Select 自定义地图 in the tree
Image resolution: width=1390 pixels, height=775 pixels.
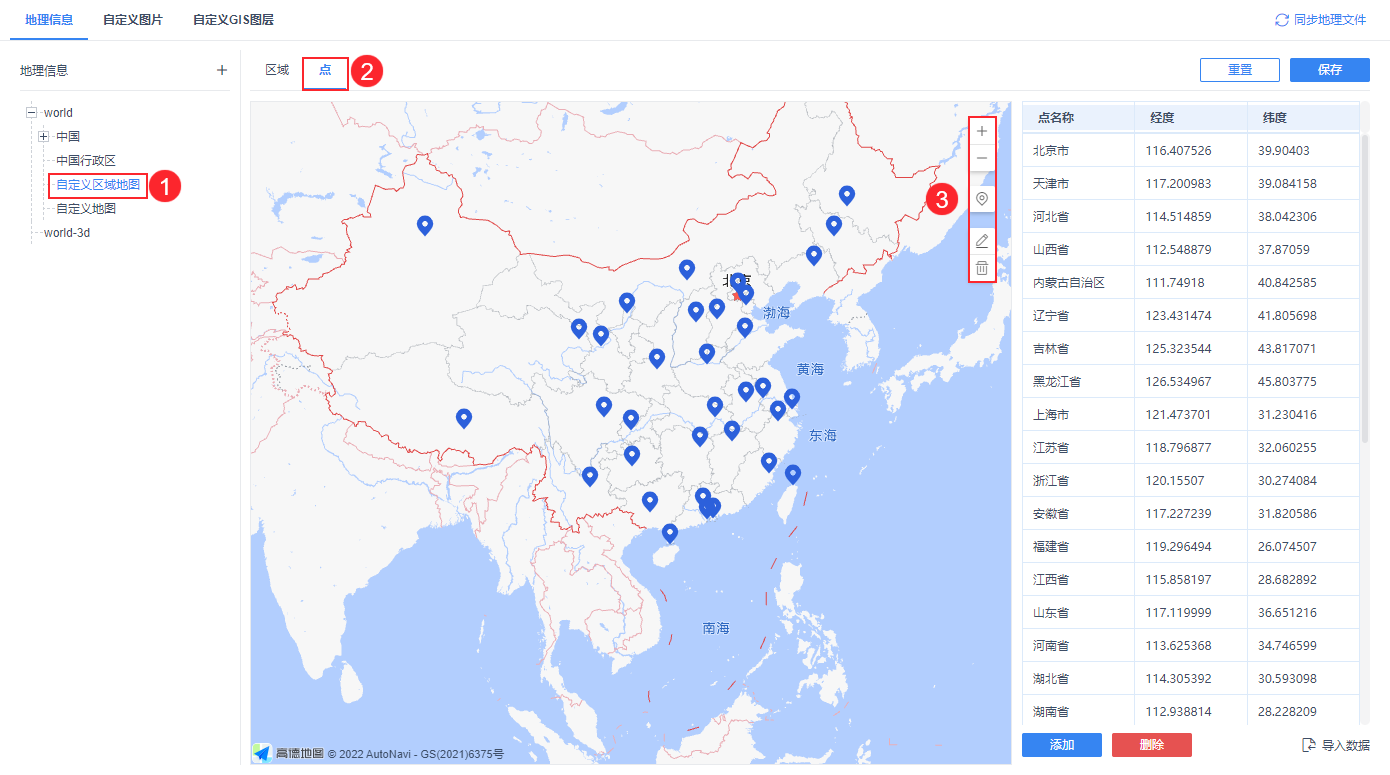click(x=86, y=209)
